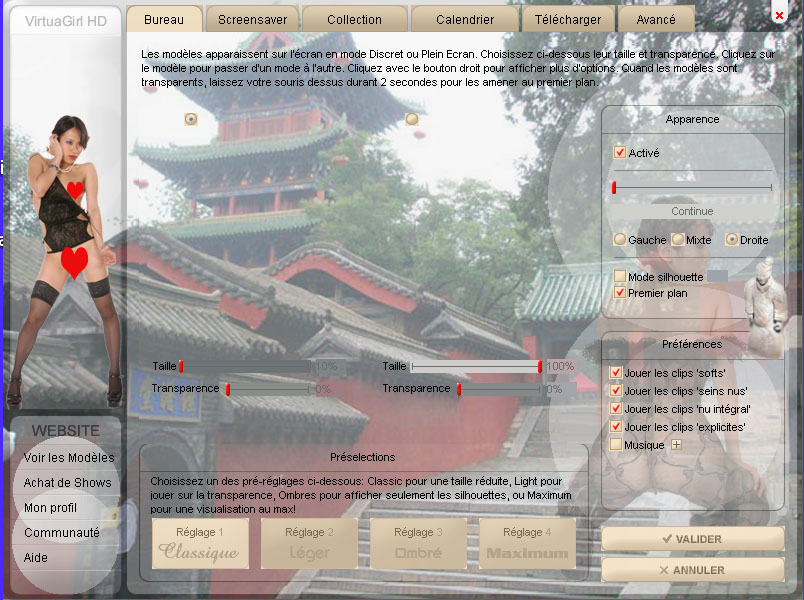The height and width of the screenshot is (600, 804).
Task: Click the right Taille slider handle at 100%
Action: click(x=540, y=366)
